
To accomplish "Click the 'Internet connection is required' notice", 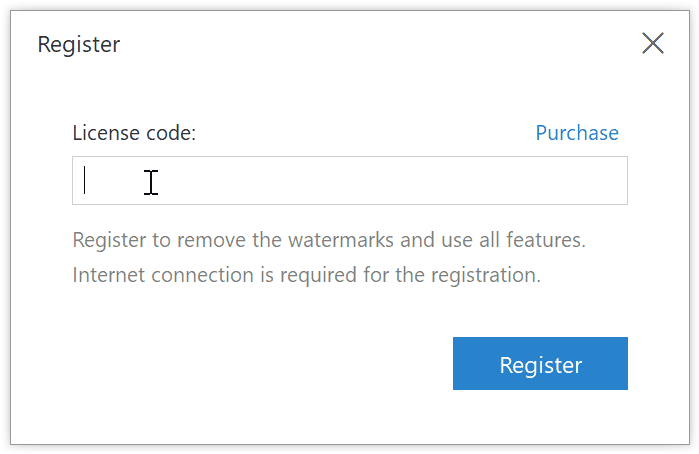I will (x=306, y=275).
